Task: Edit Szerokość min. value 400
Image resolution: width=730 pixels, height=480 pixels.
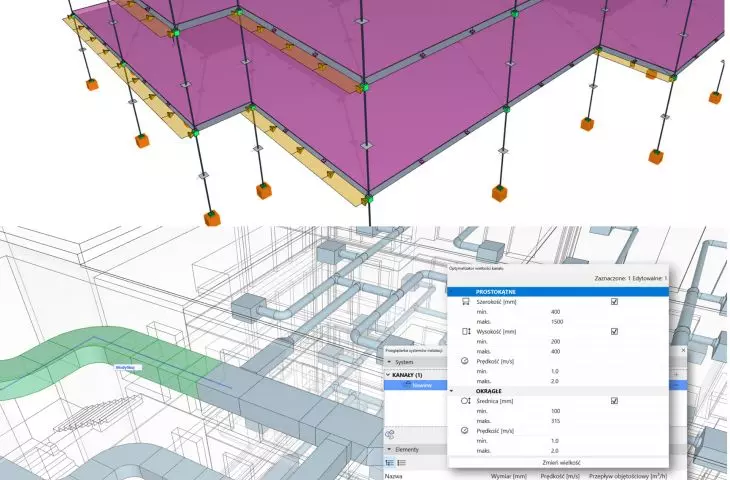Action: (x=555, y=312)
